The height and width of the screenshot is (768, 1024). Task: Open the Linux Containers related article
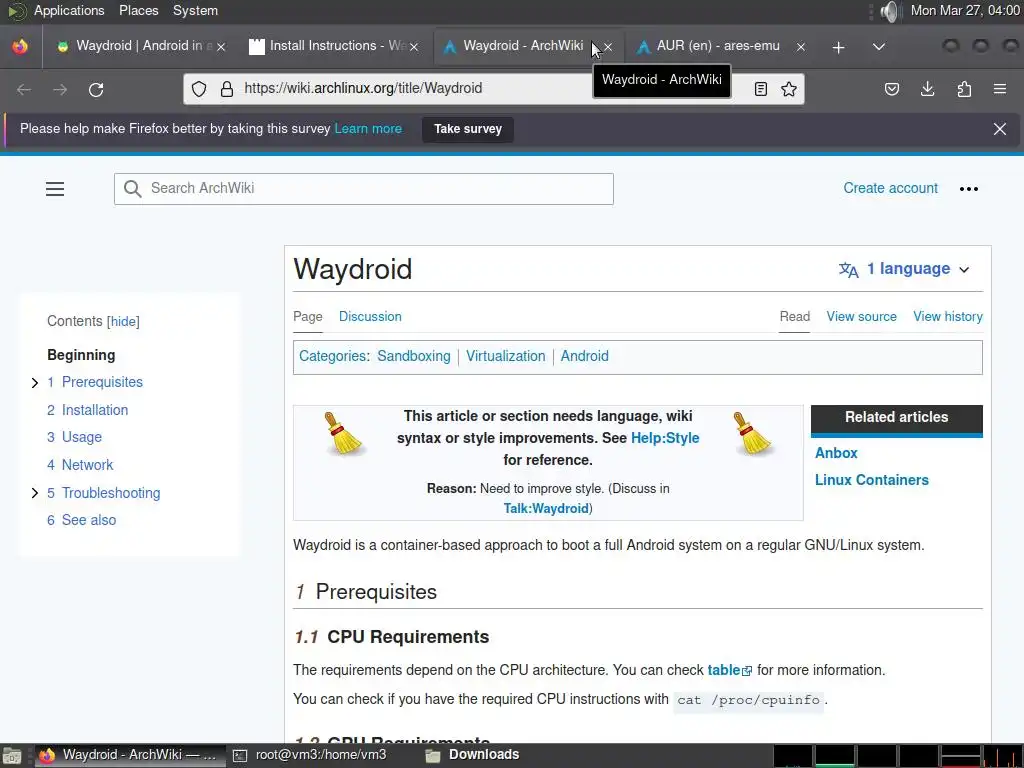coord(871,480)
